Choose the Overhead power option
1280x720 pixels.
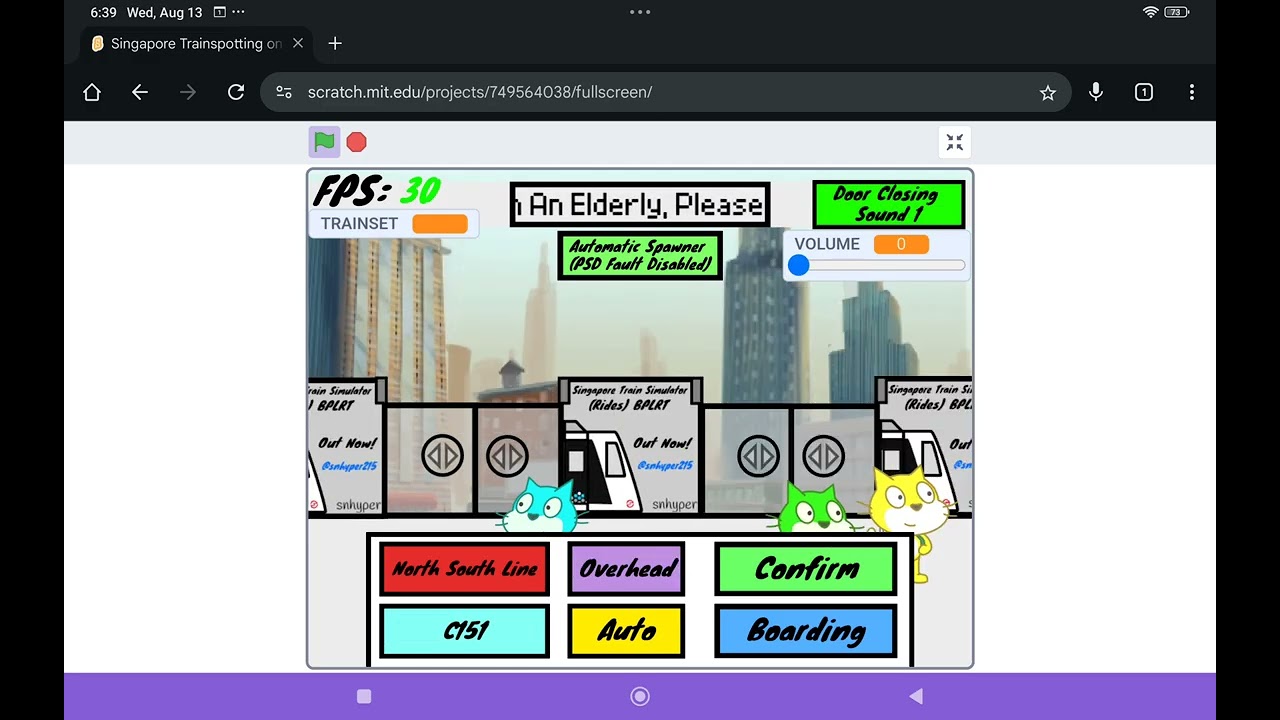(x=626, y=569)
